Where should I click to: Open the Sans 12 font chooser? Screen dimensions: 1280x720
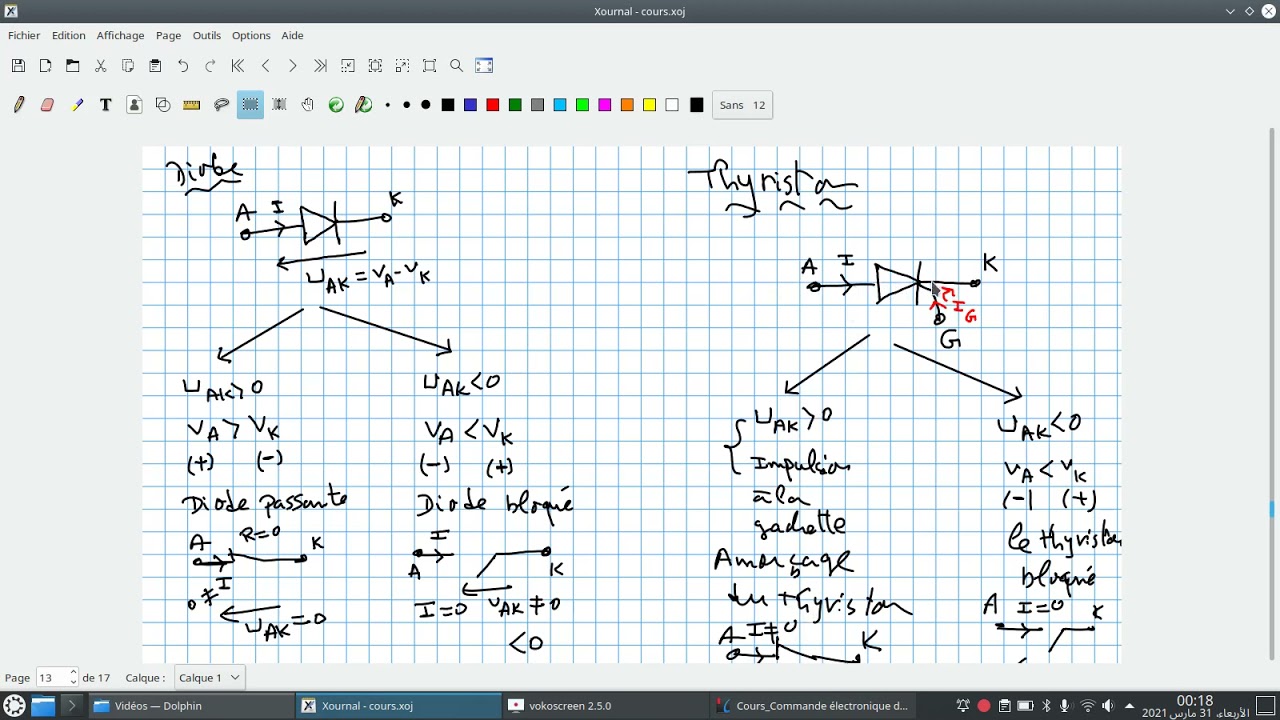click(x=742, y=105)
